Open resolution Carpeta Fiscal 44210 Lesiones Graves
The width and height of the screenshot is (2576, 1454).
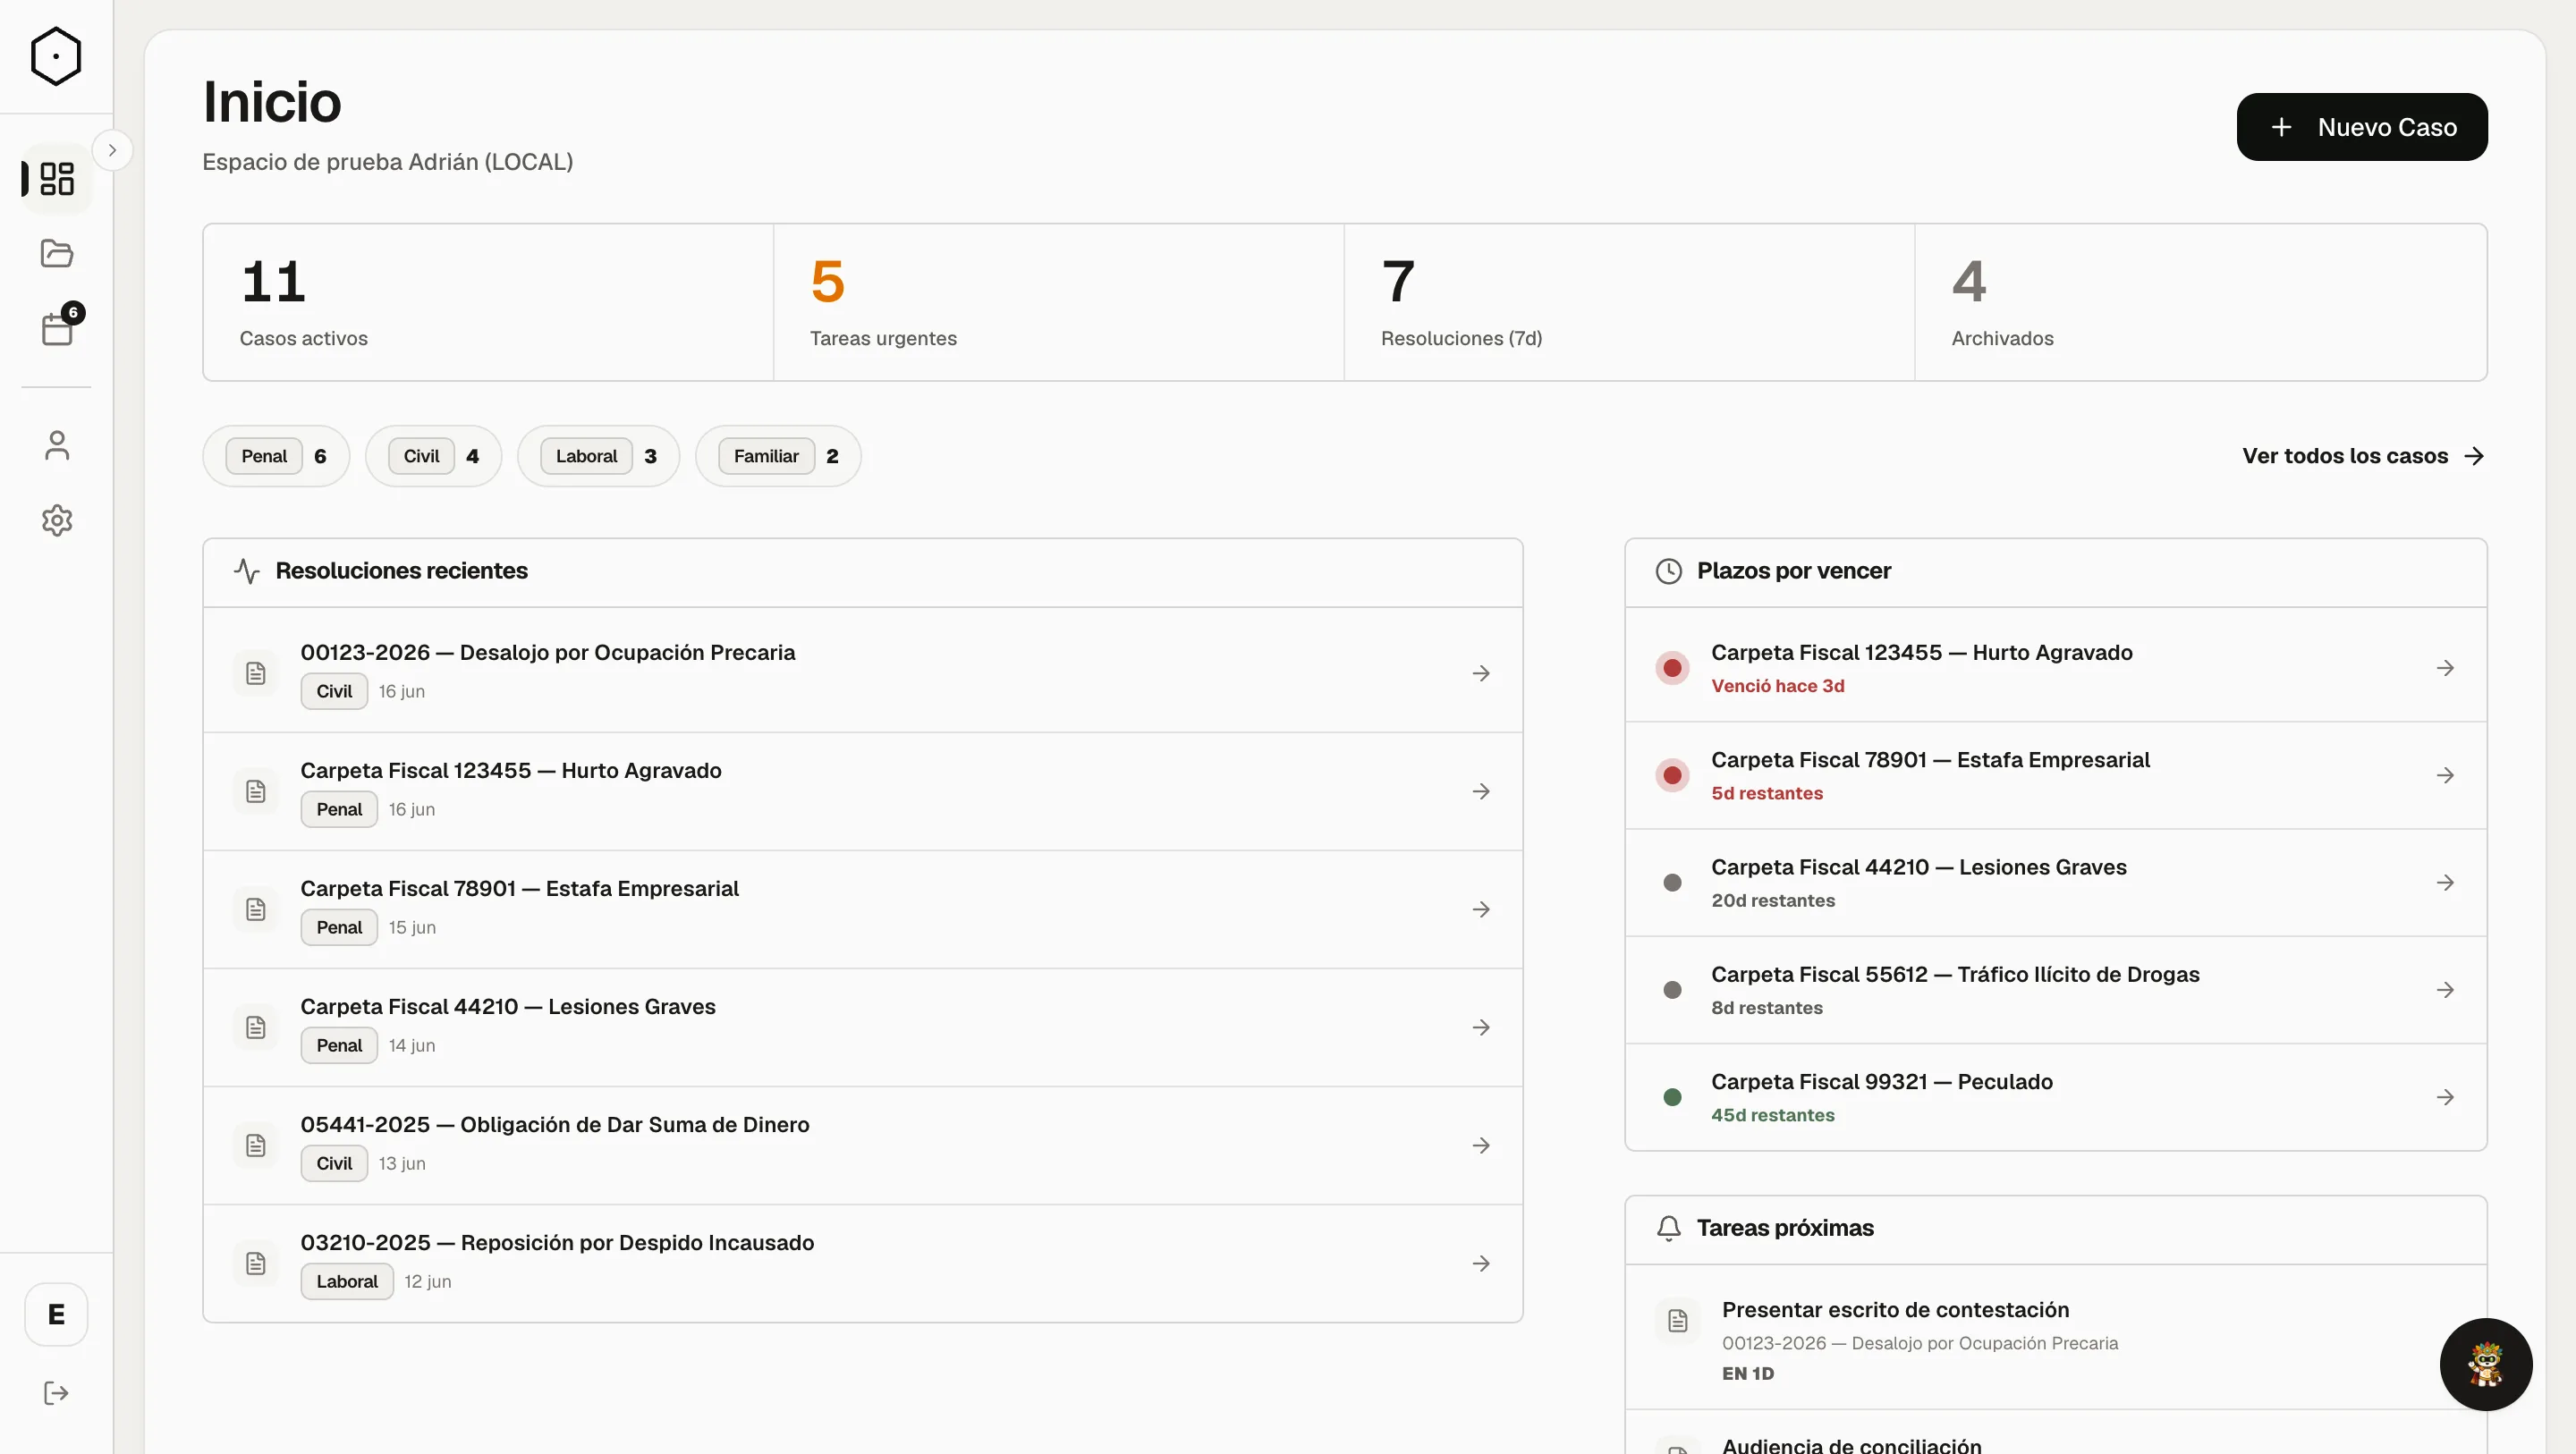pyautogui.click(x=862, y=1027)
